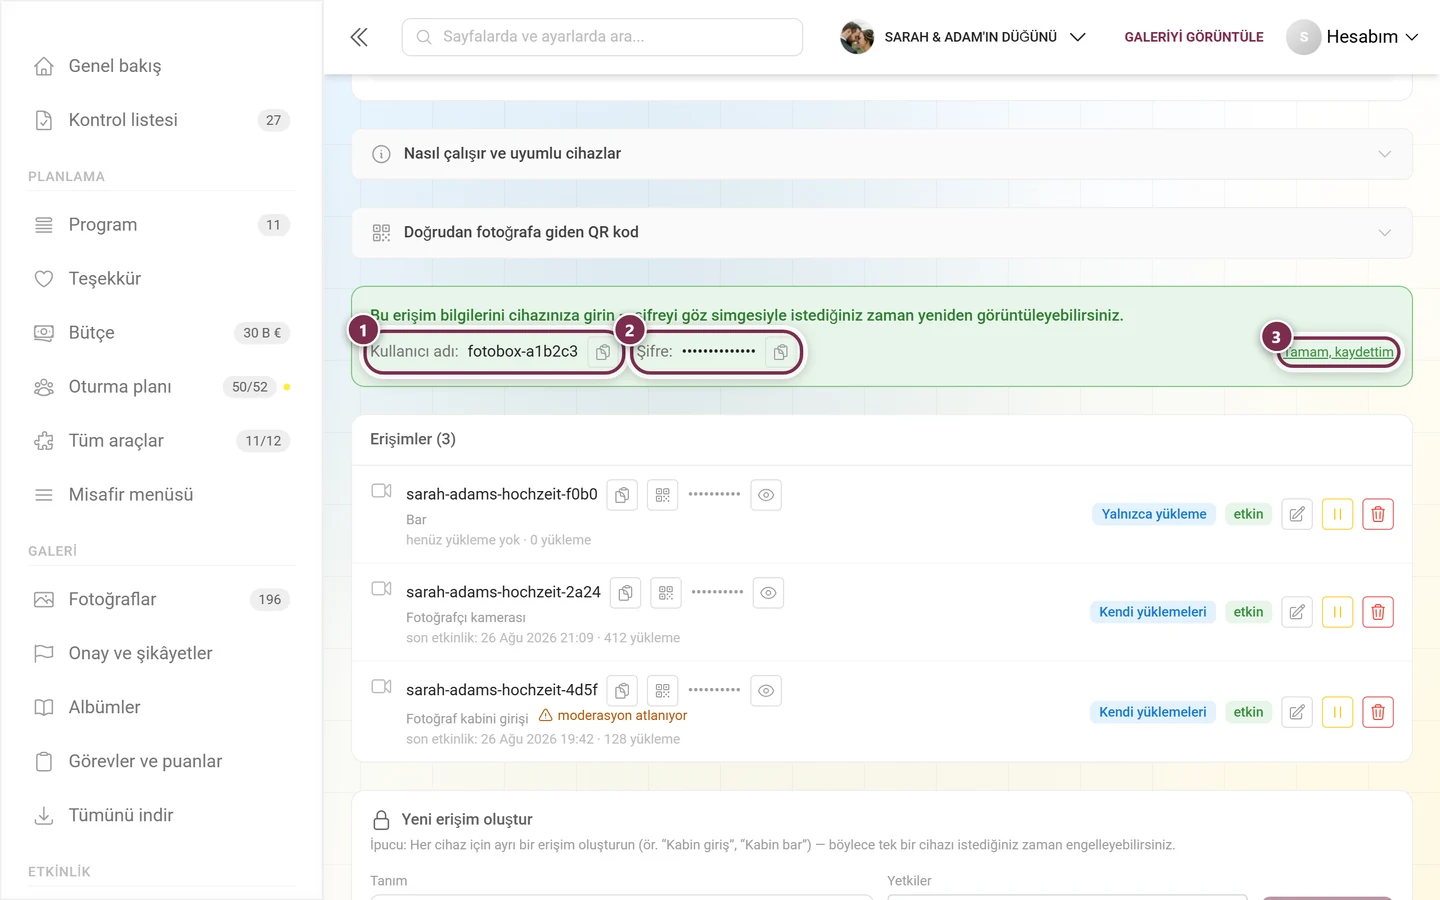The image size is (1440, 900).
Task: Open Görevler ve puanlar
Action: 161,762
